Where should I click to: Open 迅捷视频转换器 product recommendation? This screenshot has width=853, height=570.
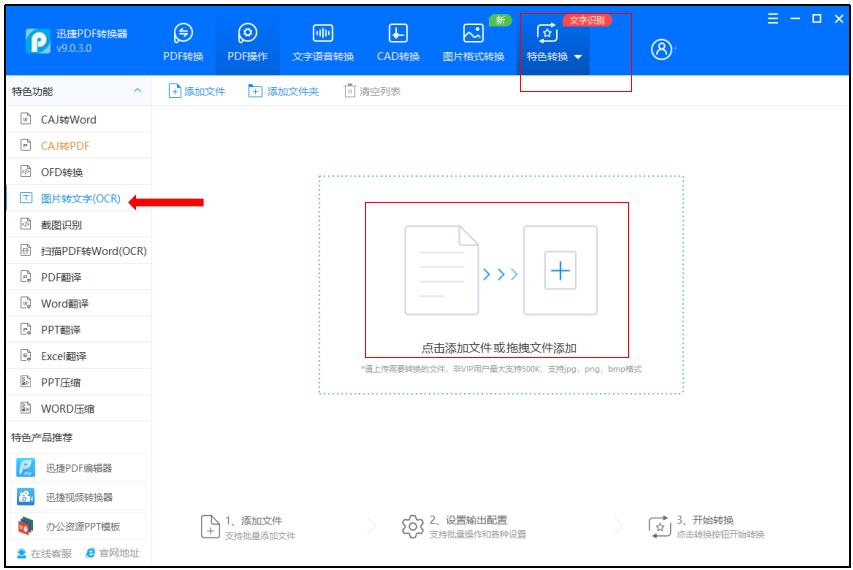click(78, 497)
